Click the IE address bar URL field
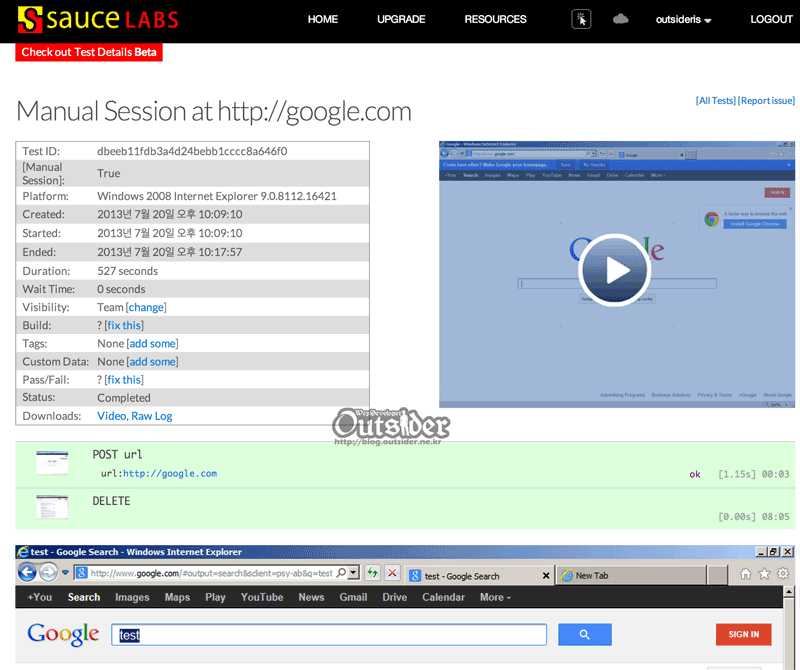The width and height of the screenshot is (800, 670). (x=211, y=573)
